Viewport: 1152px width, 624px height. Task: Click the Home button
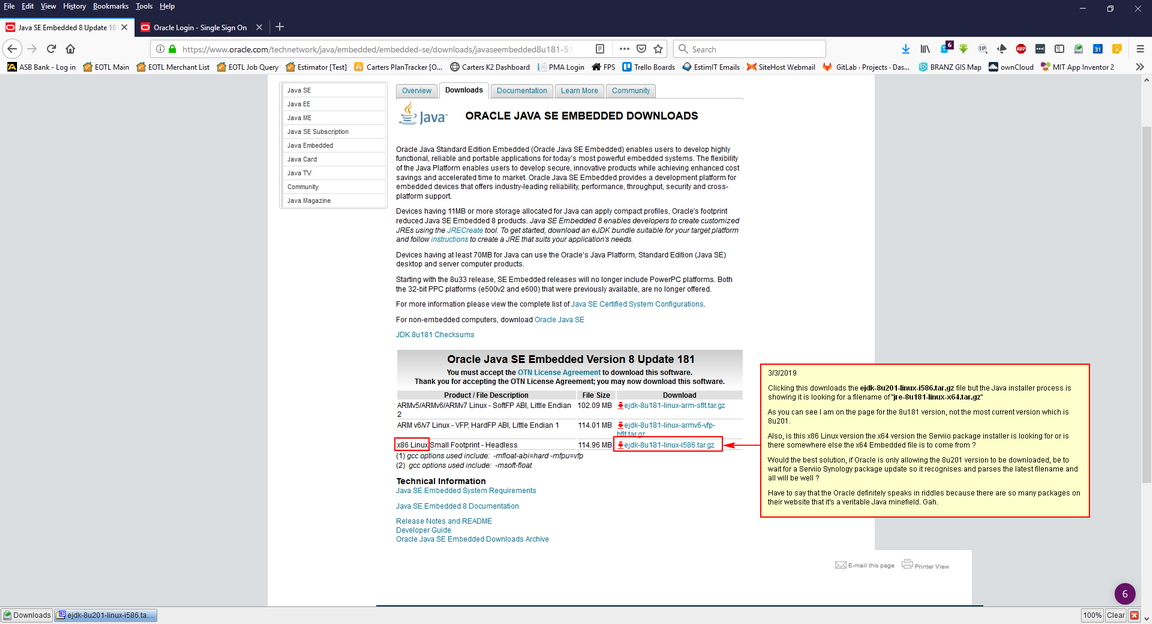click(x=70, y=48)
